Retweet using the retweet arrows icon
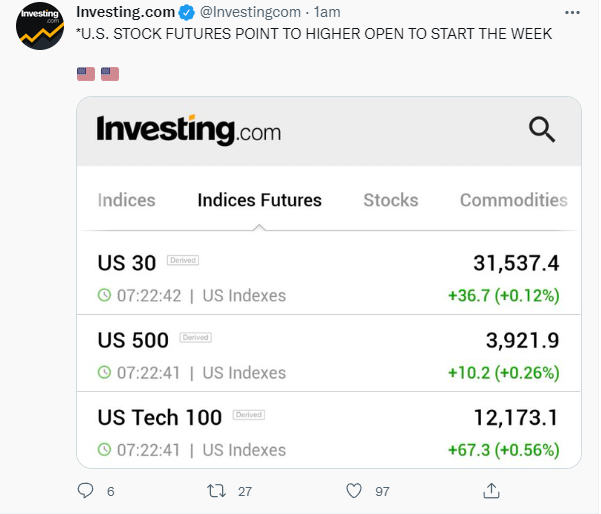 pos(217,491)
